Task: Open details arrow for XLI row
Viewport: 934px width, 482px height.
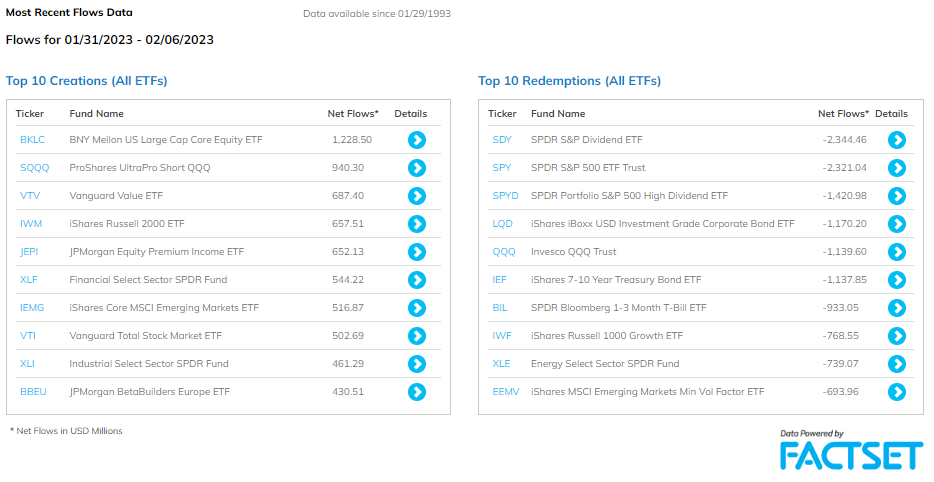Action: (x=417, y=364)
